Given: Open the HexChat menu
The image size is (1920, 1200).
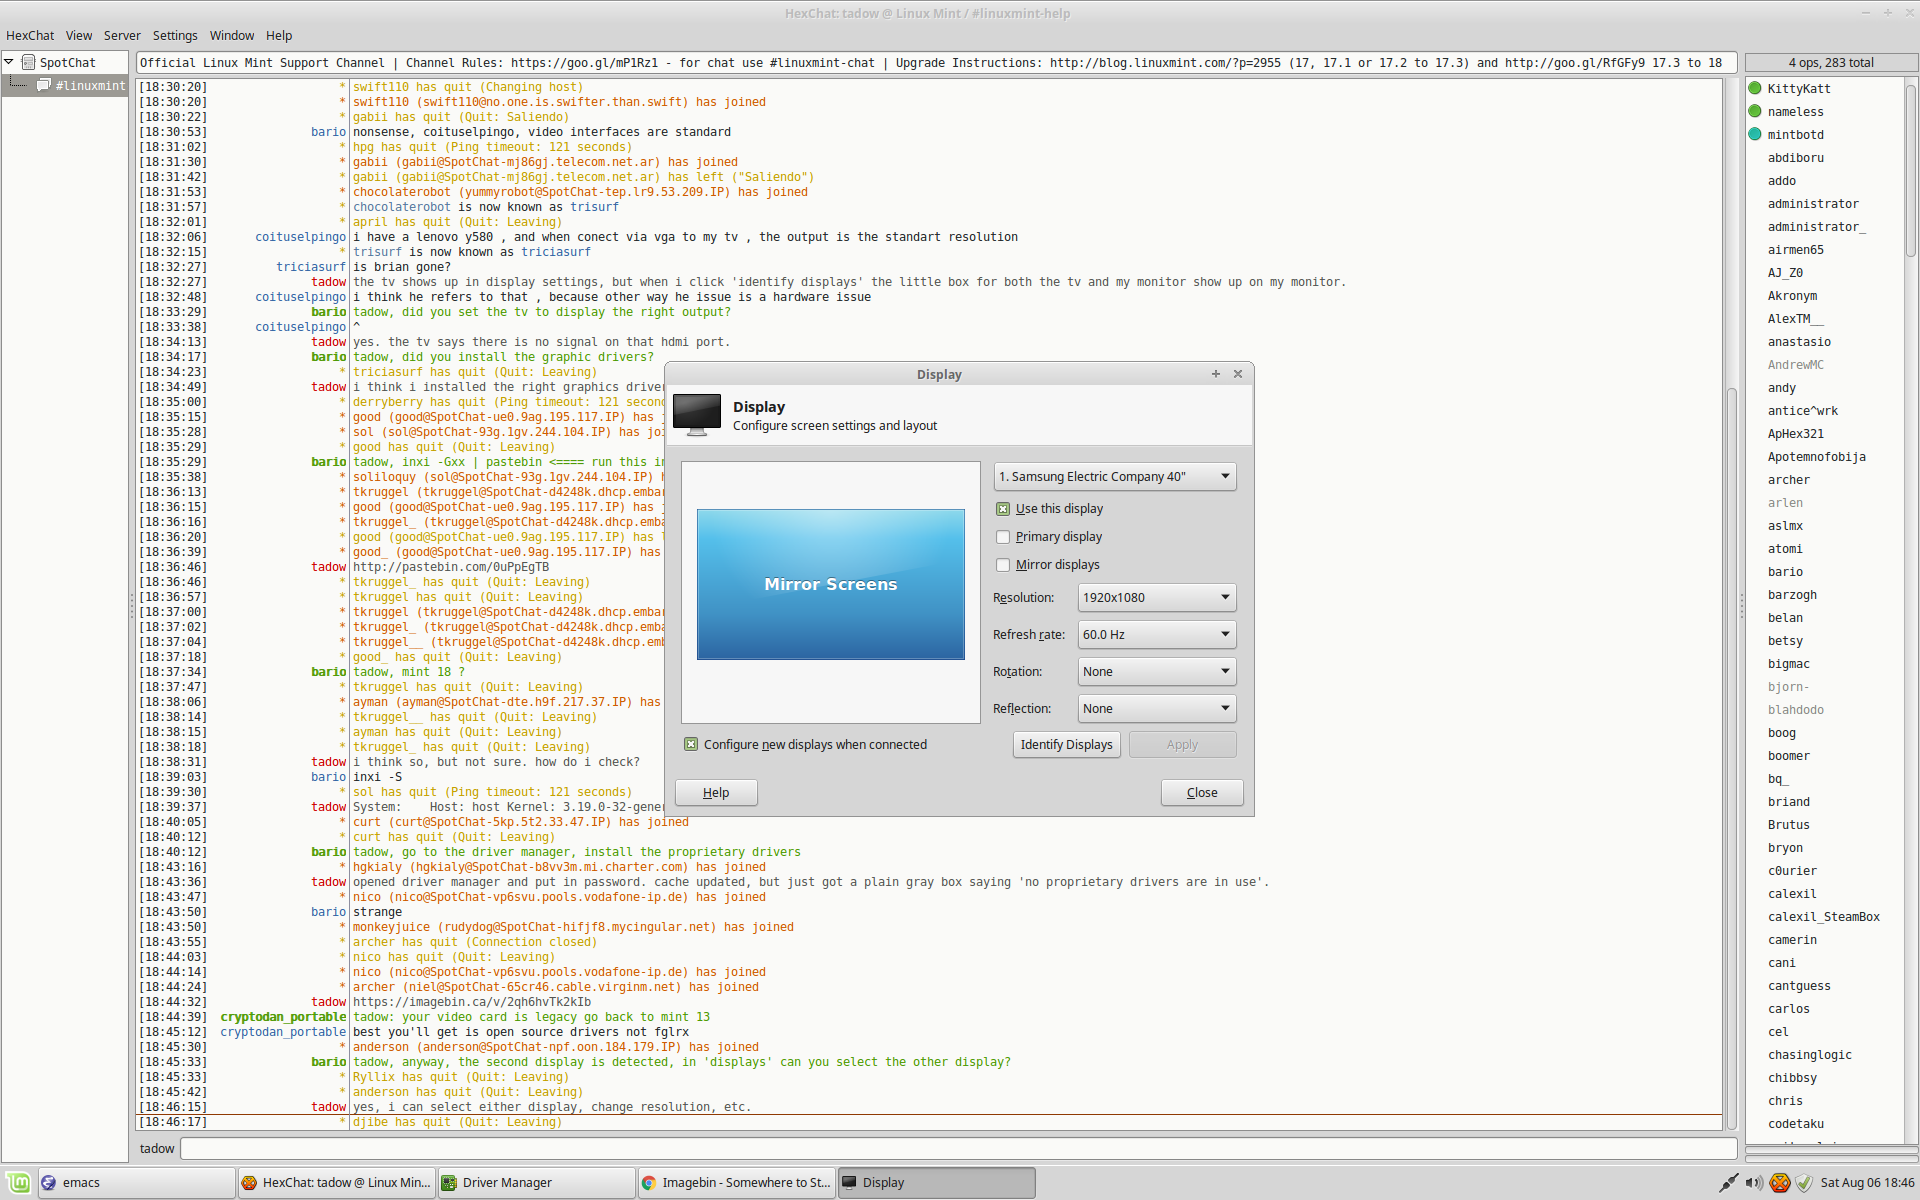Looking at the screenshot, I should click(30, 35).
